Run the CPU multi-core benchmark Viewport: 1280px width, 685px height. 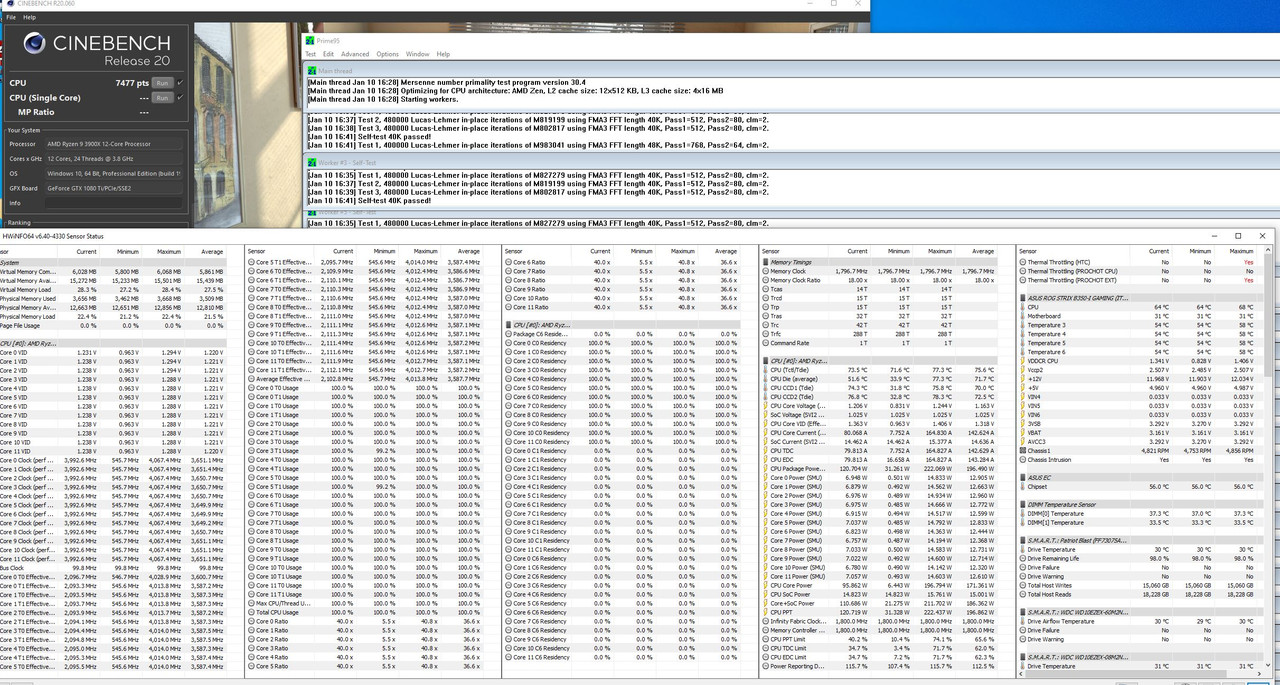click(162, 83)
